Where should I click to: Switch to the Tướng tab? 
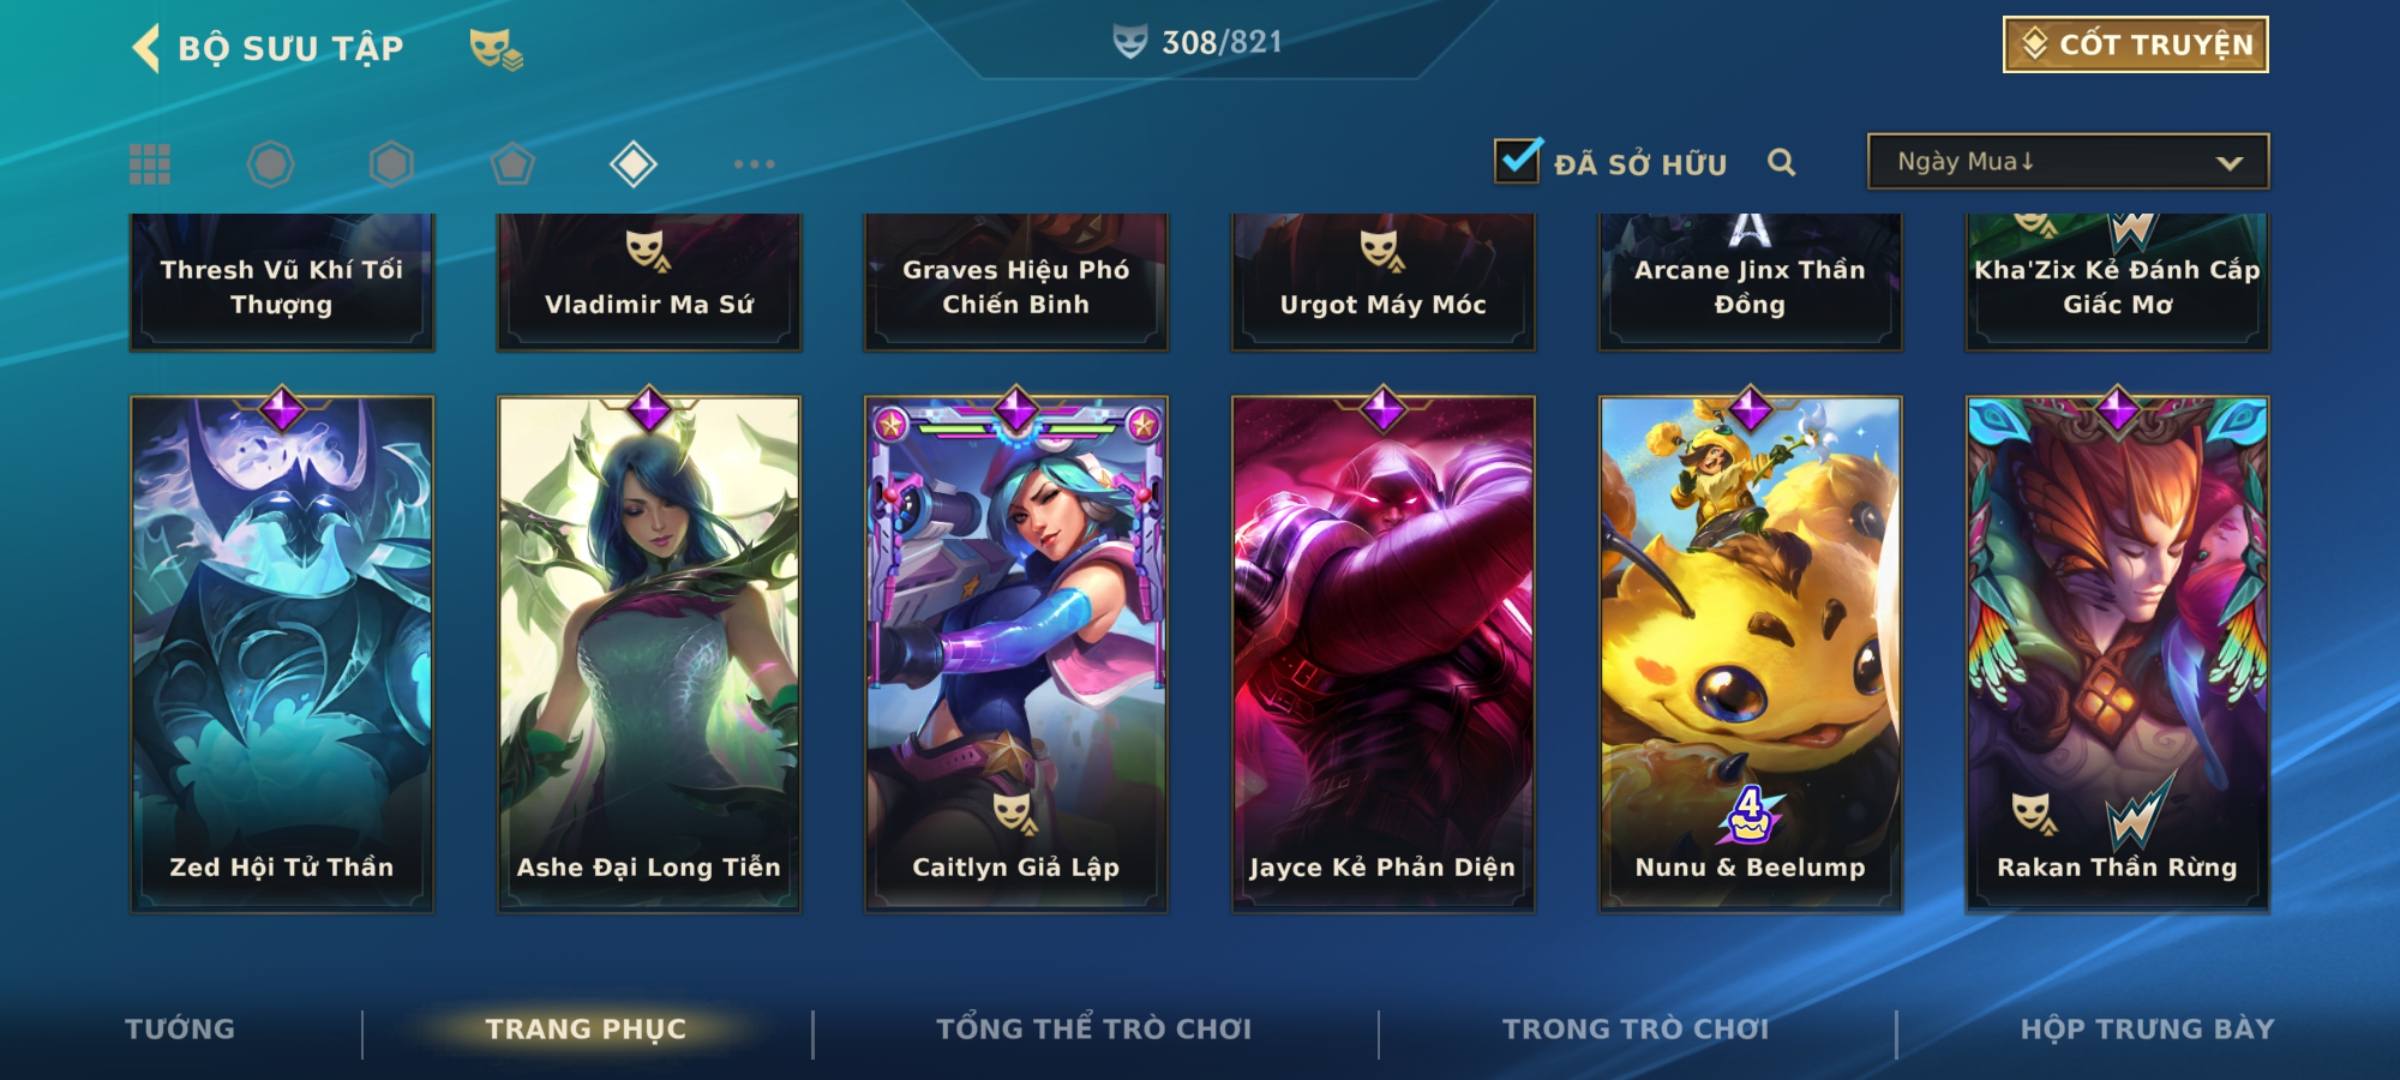coord(180,1029)
